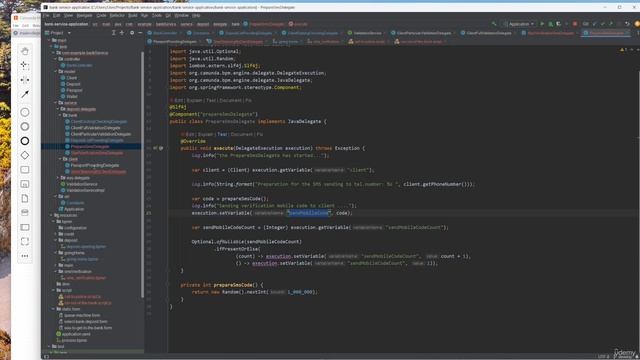Open the Application run configuration dropdown
Viewport: 640px width, 360px height.
pos(519,24)
